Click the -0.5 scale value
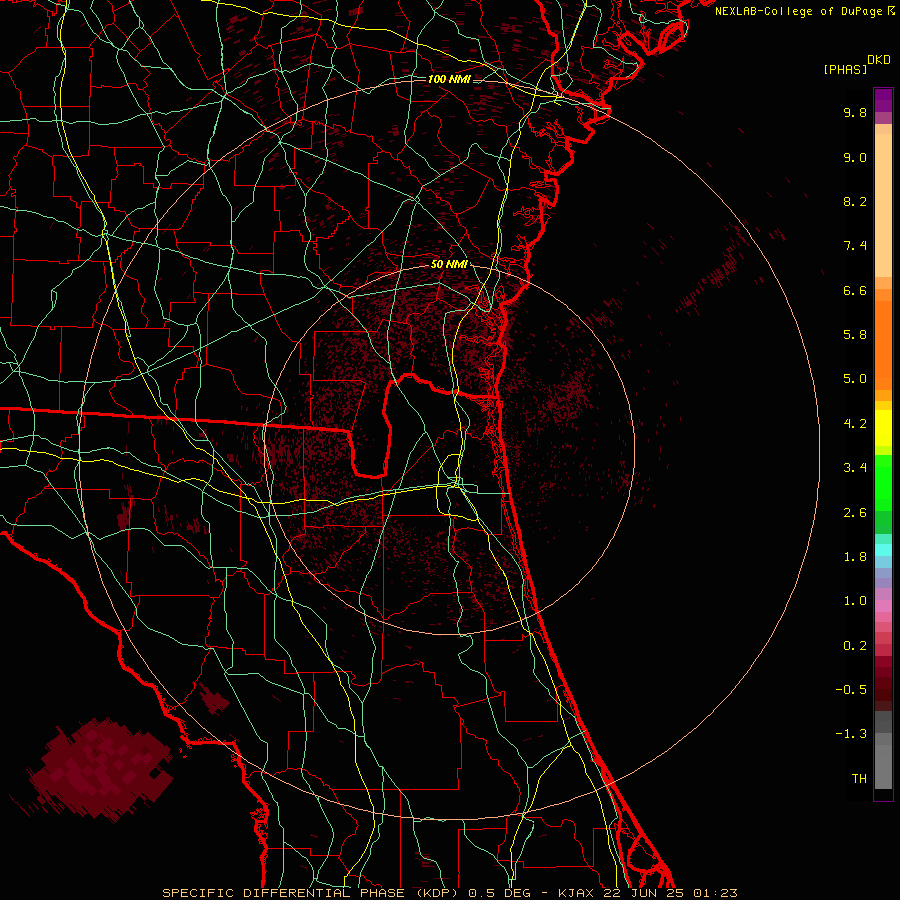Screen dimensions: 900x900 click(851, 690)
